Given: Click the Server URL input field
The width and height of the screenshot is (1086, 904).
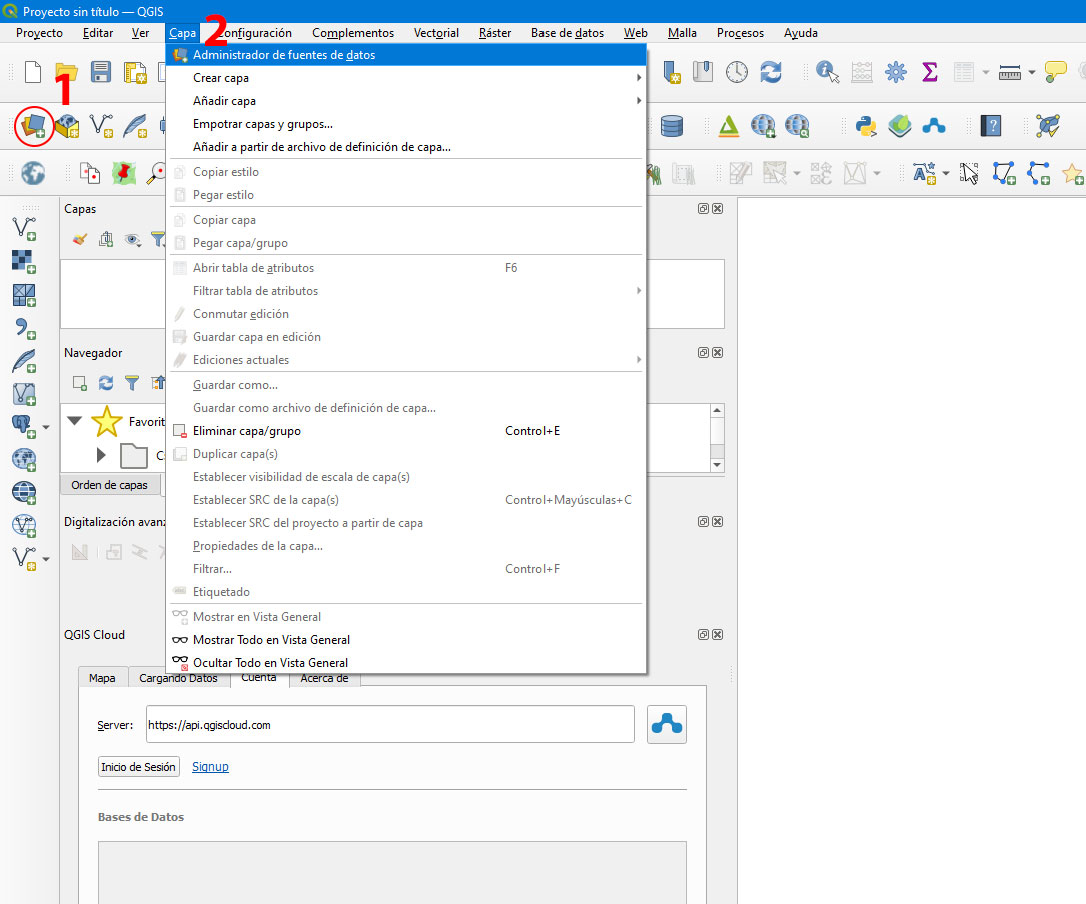Looking at the screenshot, I should (390, 724).
